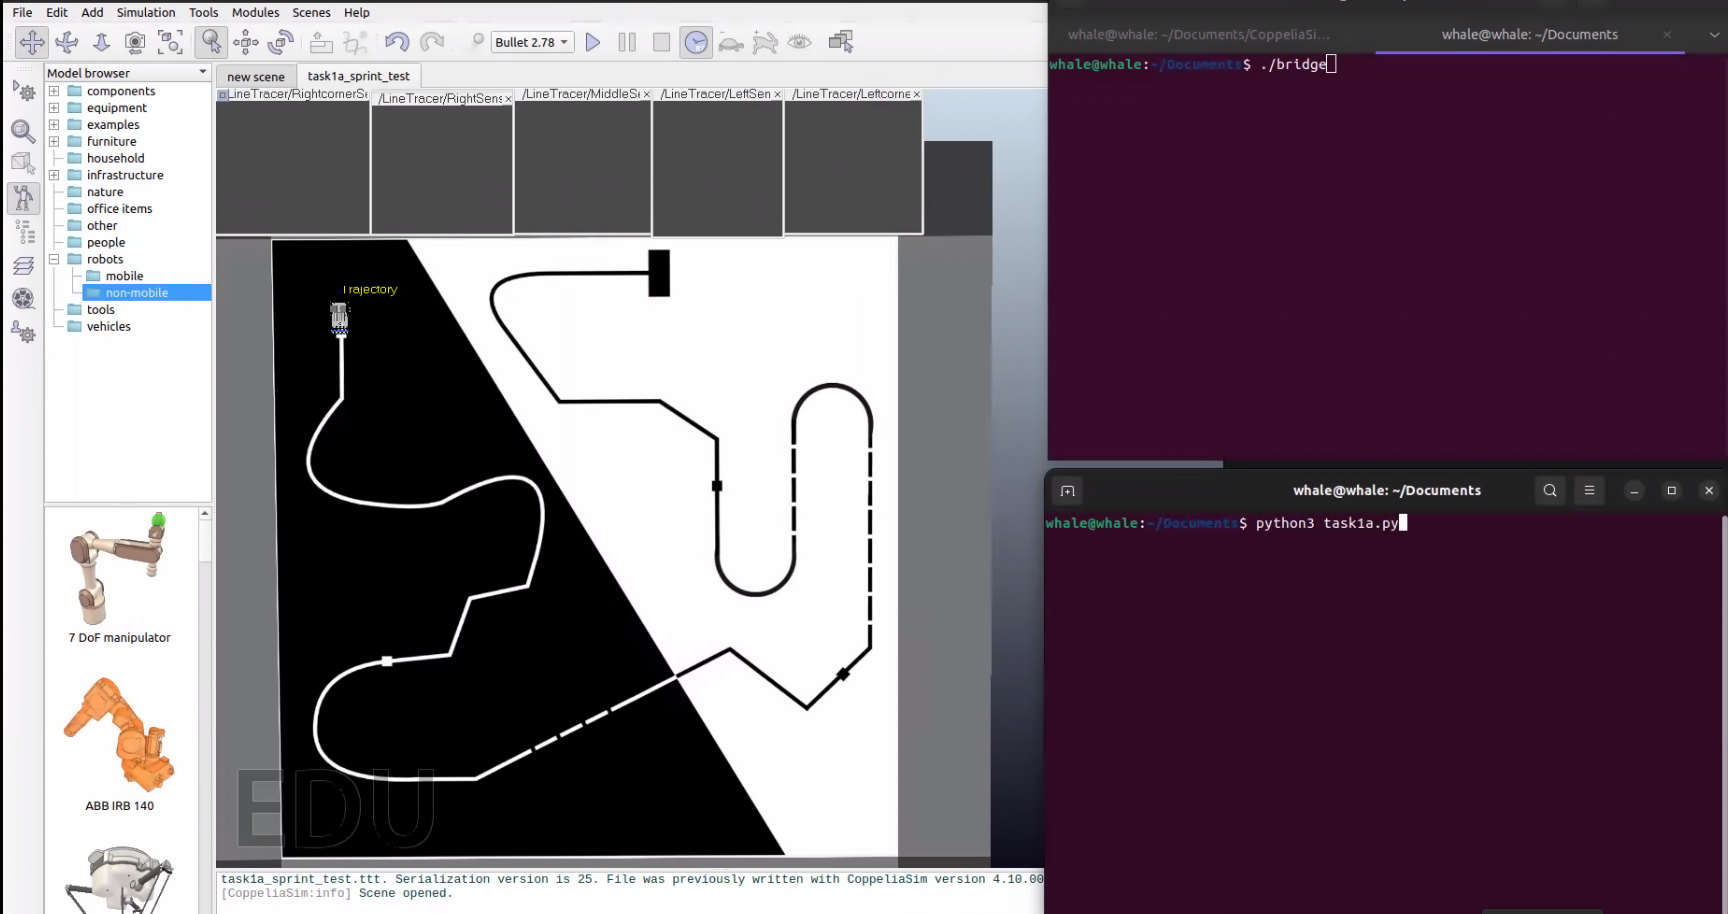Screen dimensions: 1728x914
Task: Open the File menu
Action: point(22,12)
